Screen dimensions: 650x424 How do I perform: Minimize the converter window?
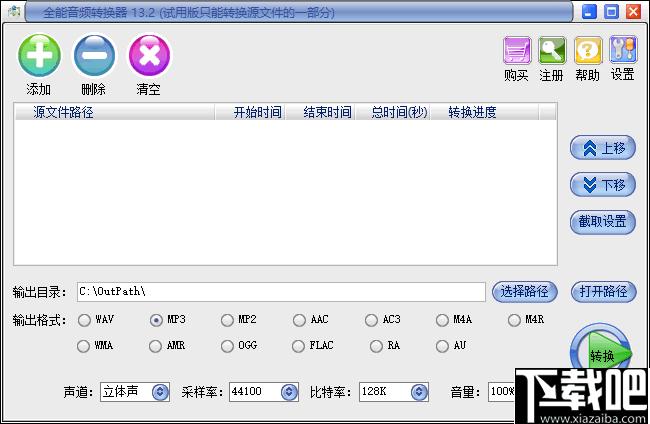(x=589, y=11)
